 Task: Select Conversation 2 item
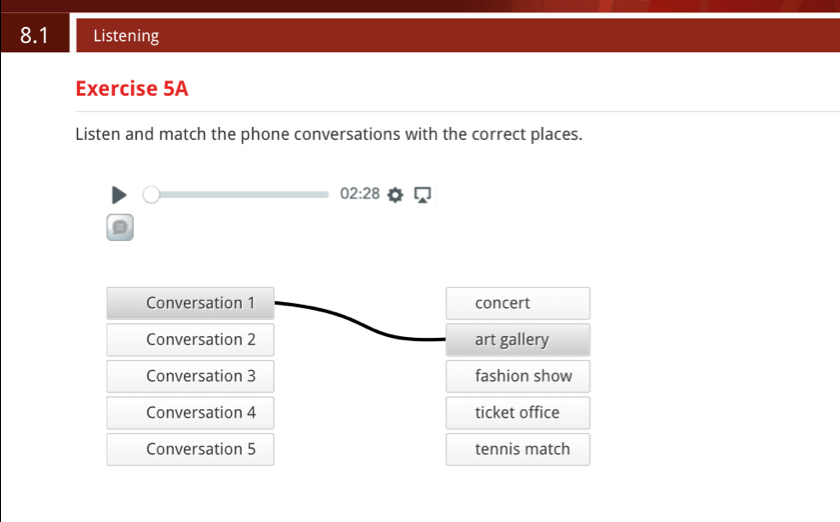click(190, 340)
